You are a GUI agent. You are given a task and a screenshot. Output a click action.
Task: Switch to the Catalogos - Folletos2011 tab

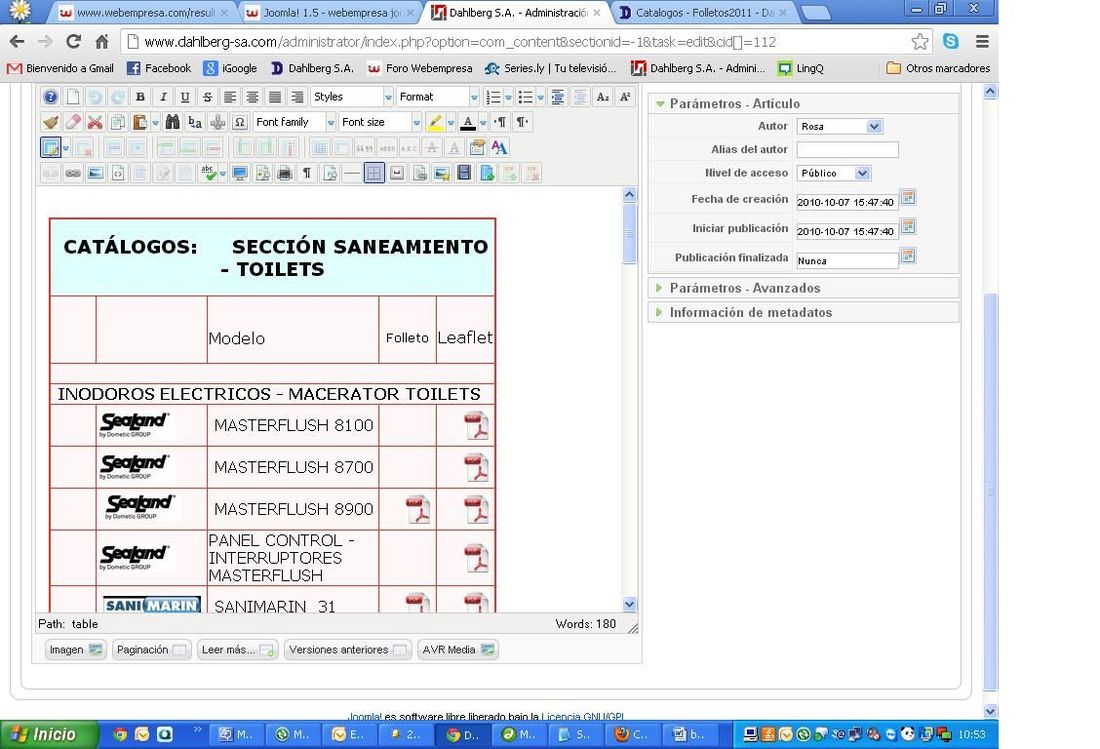[x=704, y=13]
